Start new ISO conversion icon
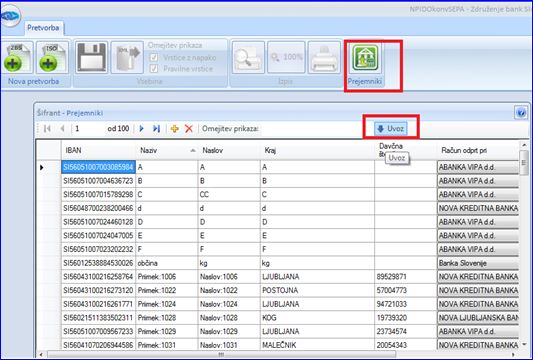Viewport: 533px width, 360px height. pos(52,57)
